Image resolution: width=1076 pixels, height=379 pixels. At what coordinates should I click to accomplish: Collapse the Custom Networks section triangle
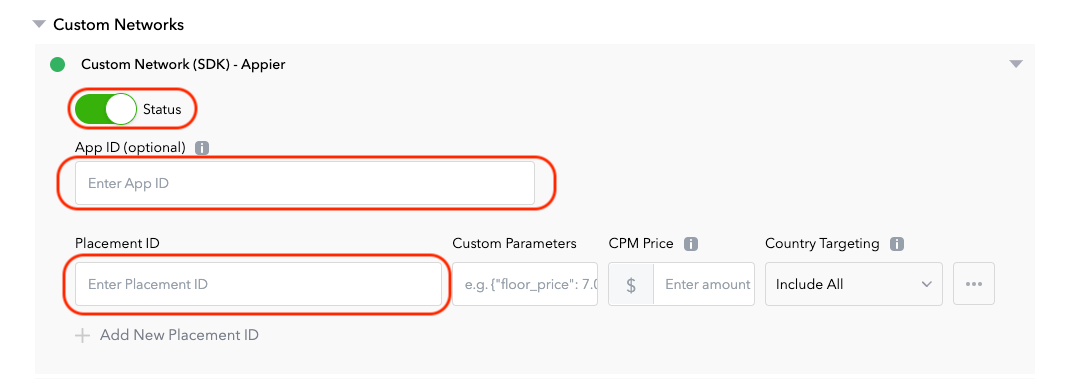pos(38,25)
